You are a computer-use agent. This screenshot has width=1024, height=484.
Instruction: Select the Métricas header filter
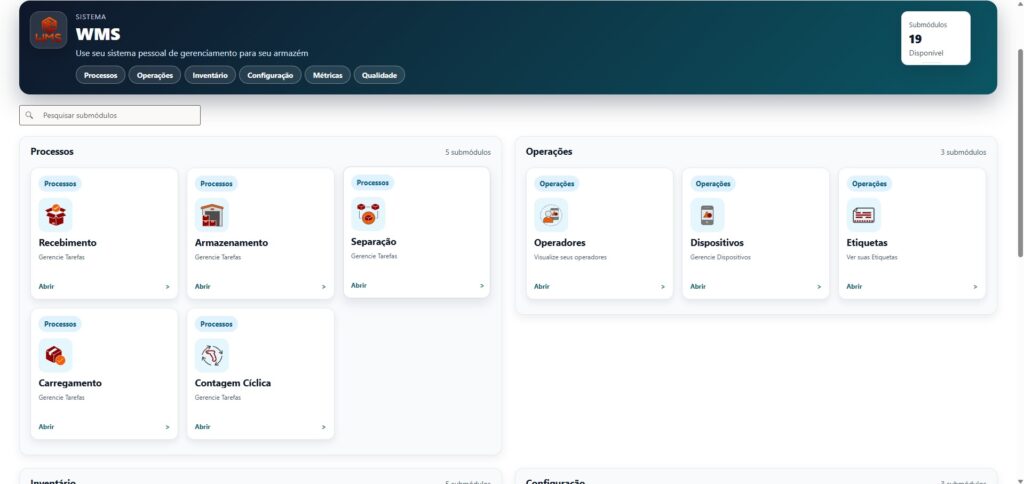328,75
